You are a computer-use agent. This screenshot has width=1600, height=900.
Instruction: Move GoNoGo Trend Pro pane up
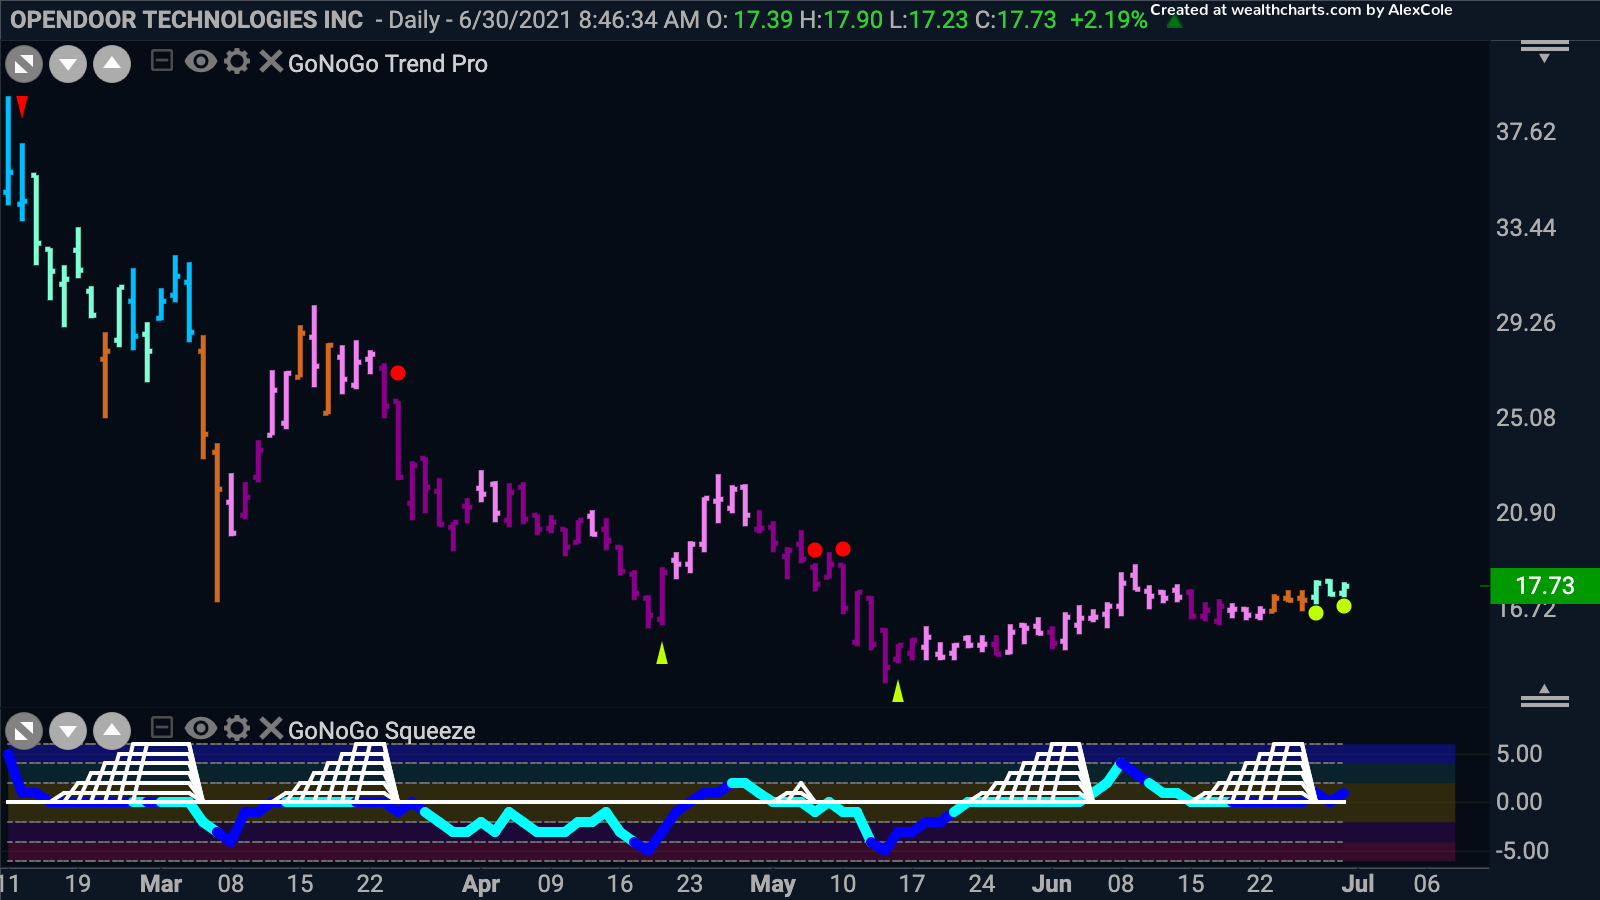[112, 65]
